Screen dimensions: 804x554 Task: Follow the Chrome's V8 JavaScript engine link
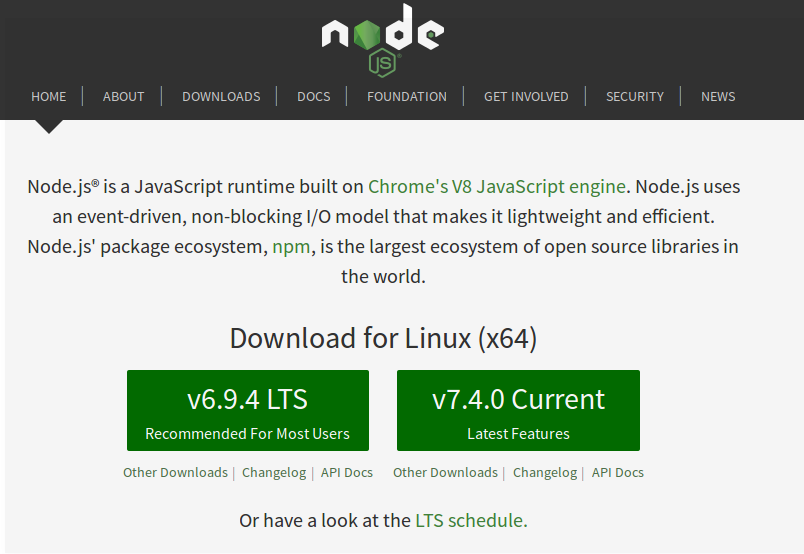pyautogui.click(x=497, y=187)
